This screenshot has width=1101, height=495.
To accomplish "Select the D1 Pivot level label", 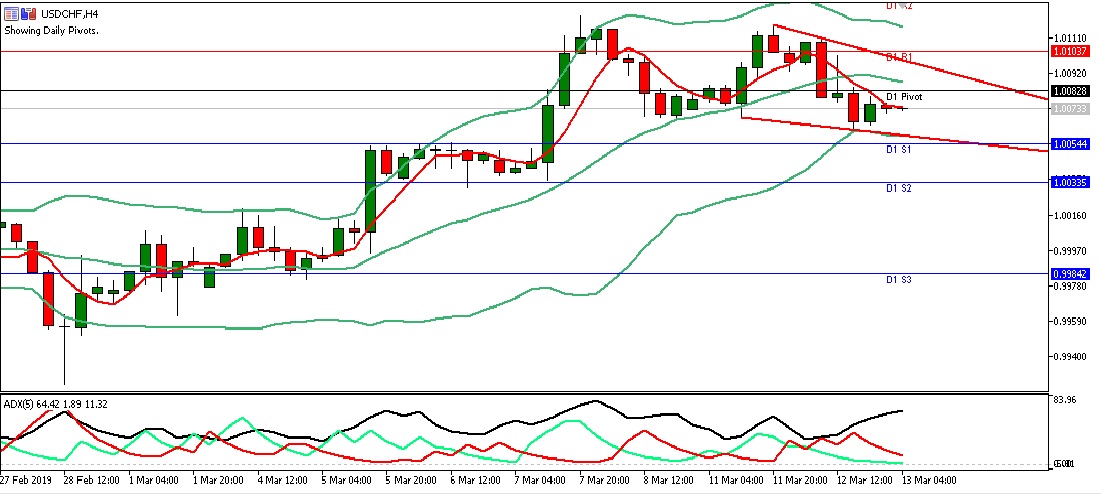I will click(x=903, y=97).
